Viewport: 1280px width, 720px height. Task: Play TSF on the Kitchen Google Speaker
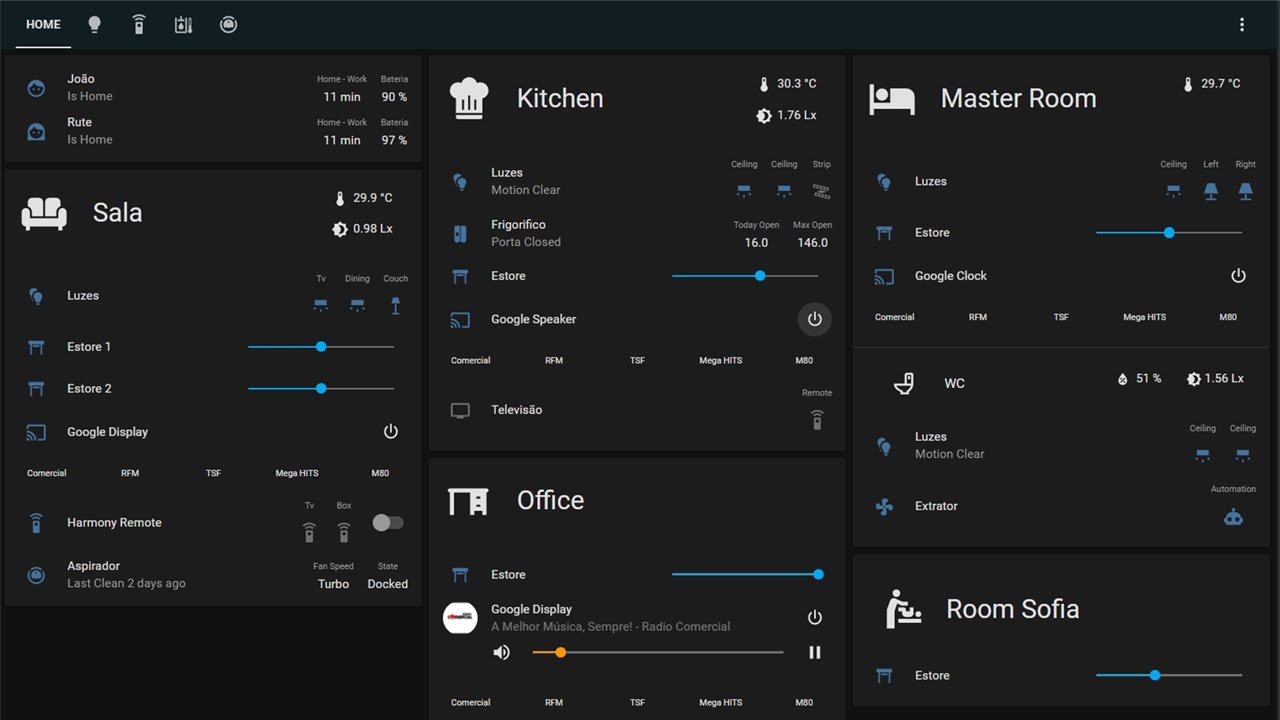pyautogui.click(x=638, y=360)
